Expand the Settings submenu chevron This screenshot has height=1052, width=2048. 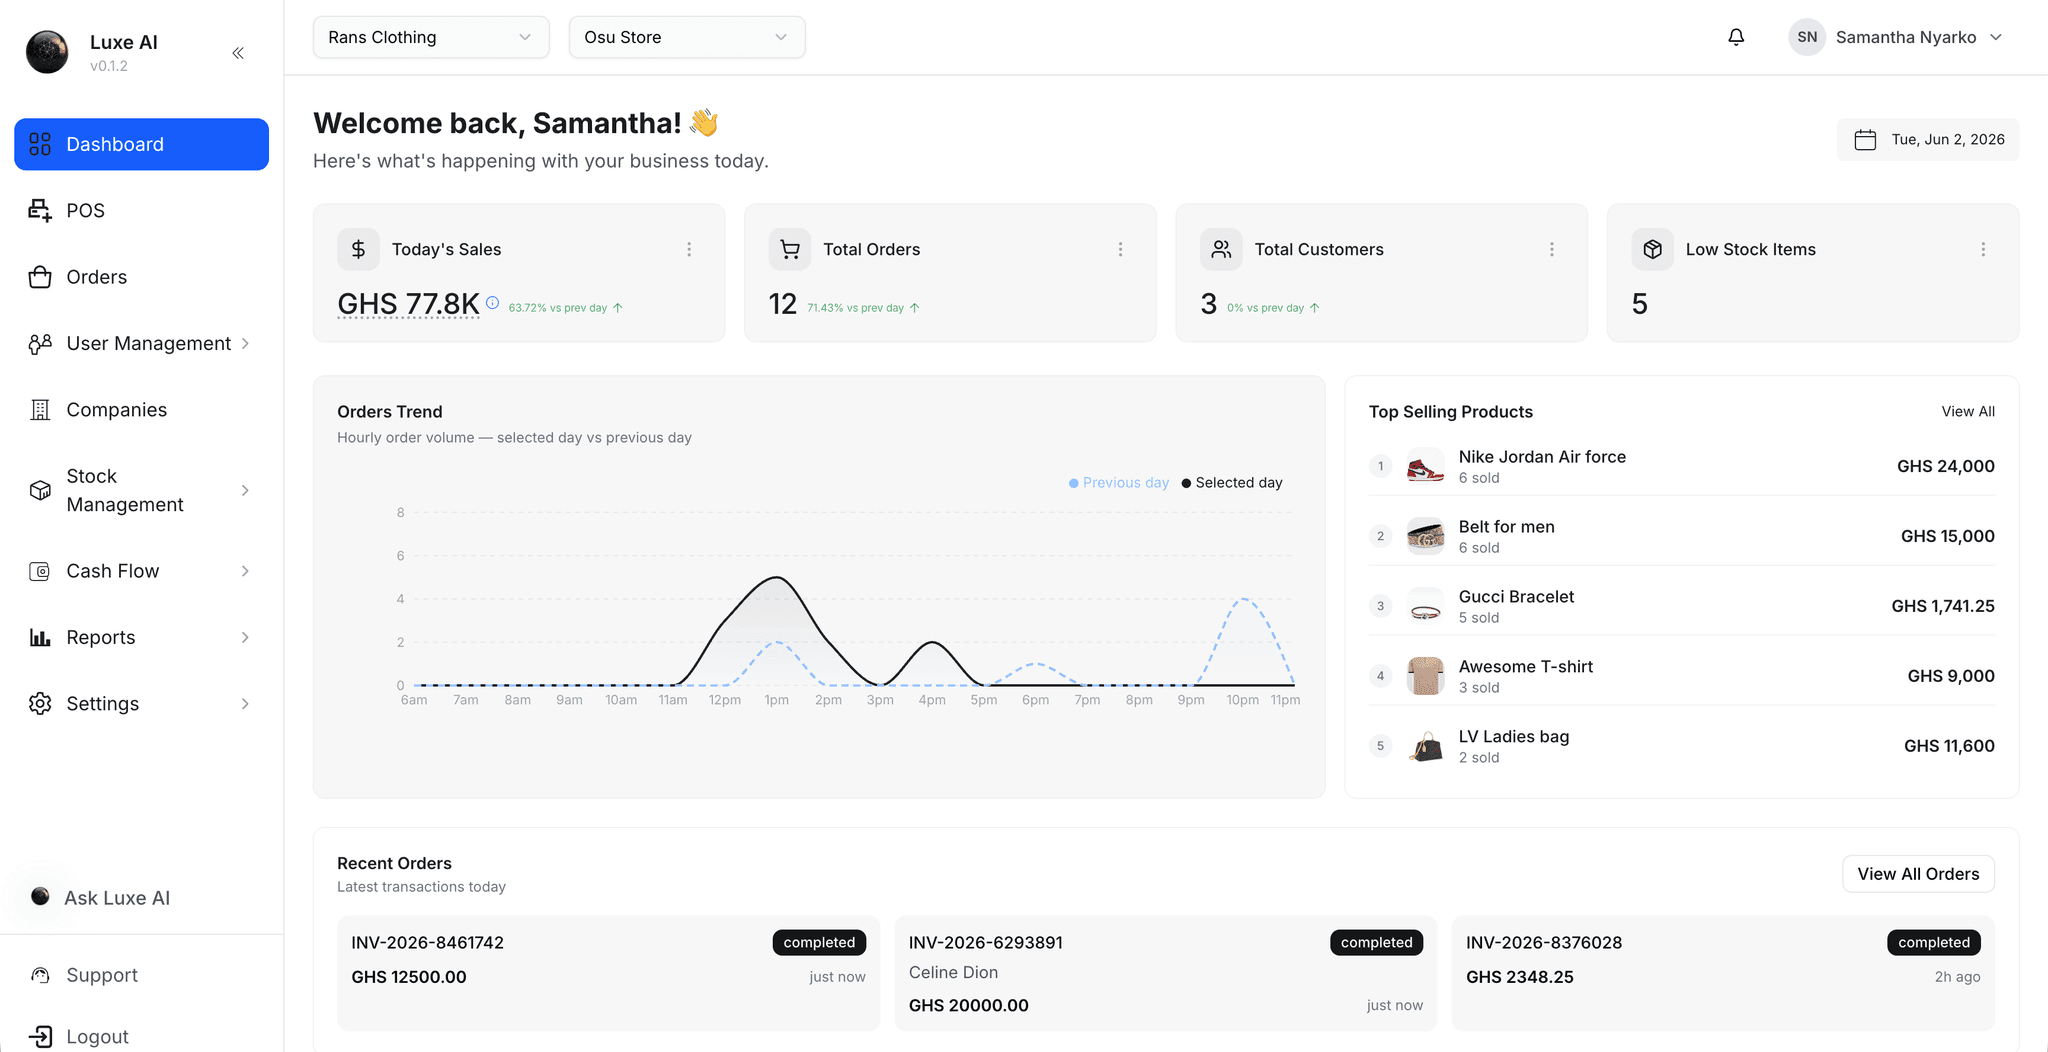point(245,704)
